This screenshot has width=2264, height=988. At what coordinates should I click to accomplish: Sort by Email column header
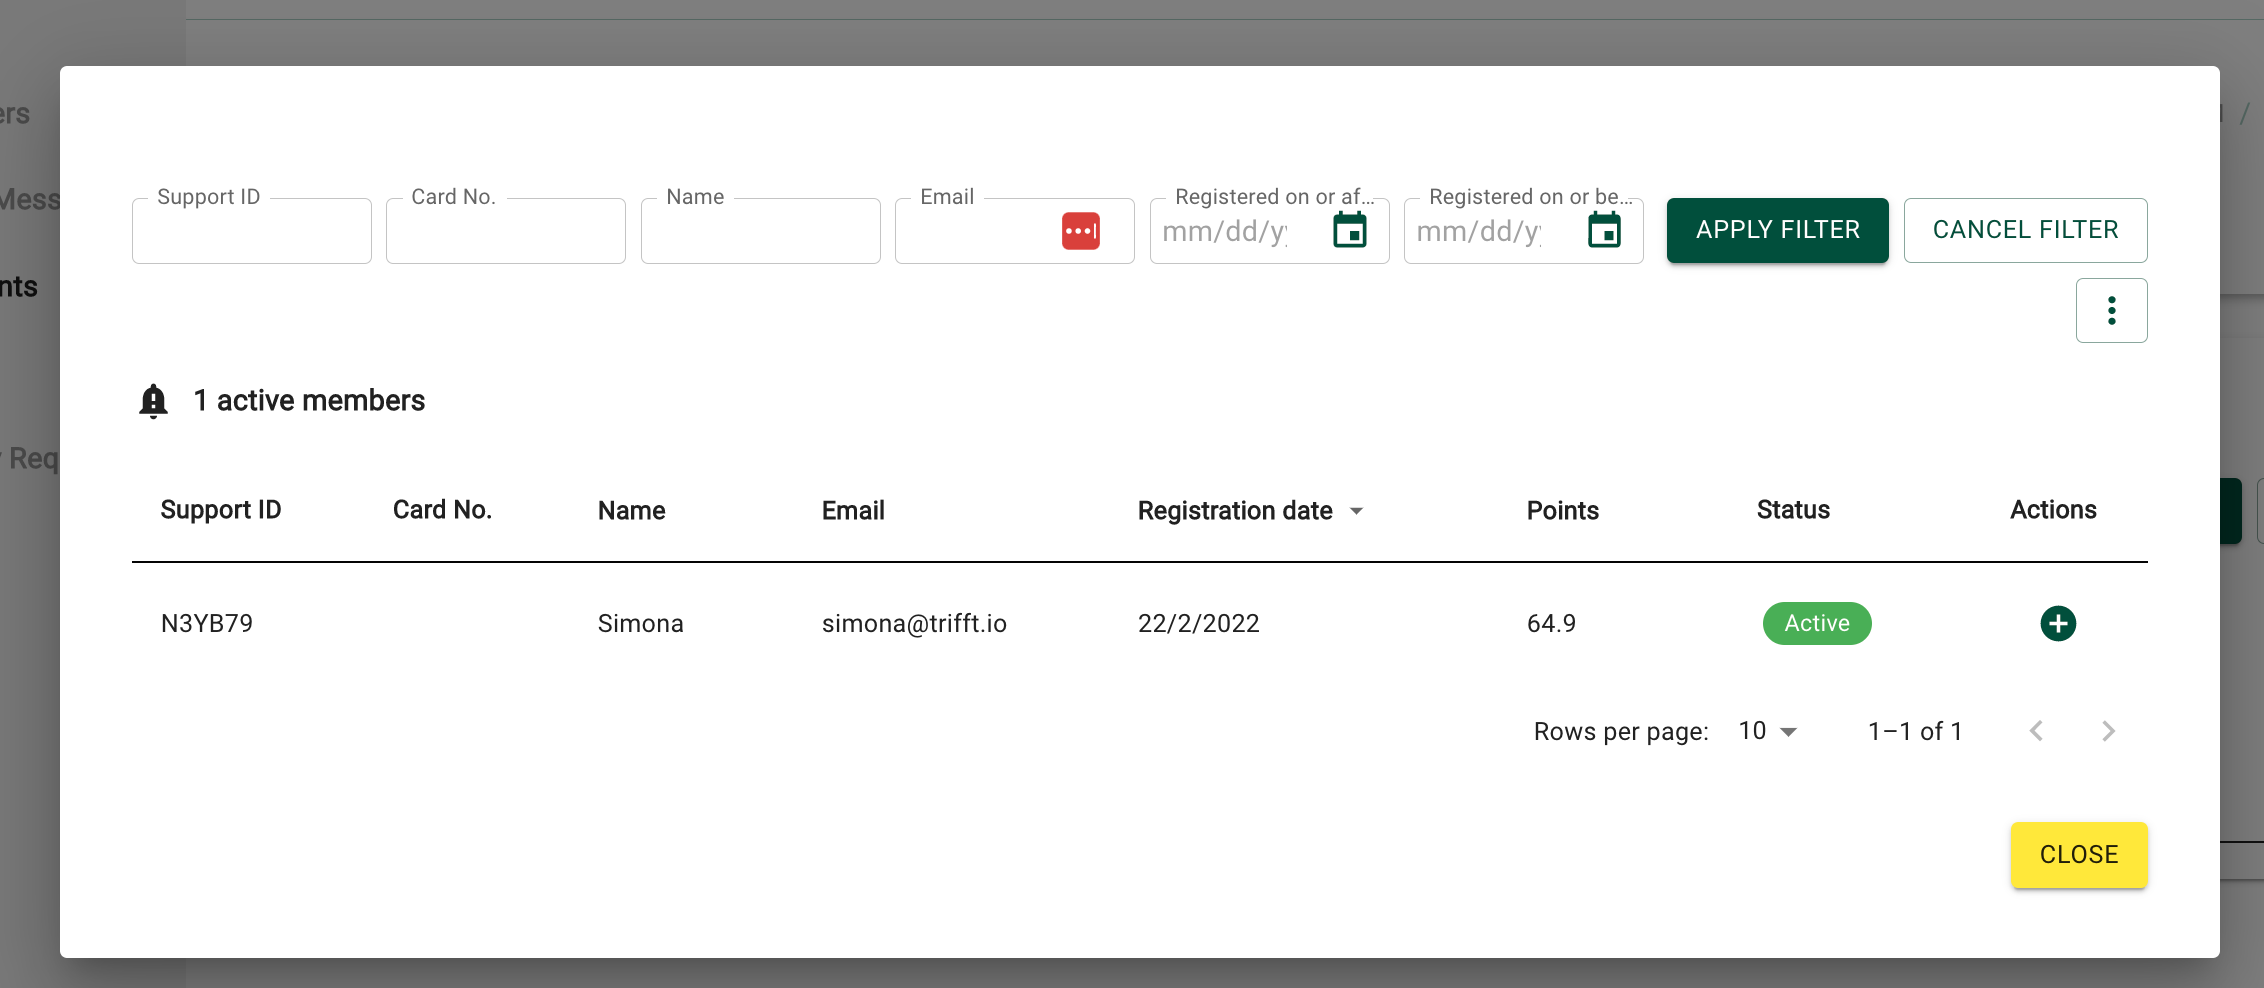[853, 511]
